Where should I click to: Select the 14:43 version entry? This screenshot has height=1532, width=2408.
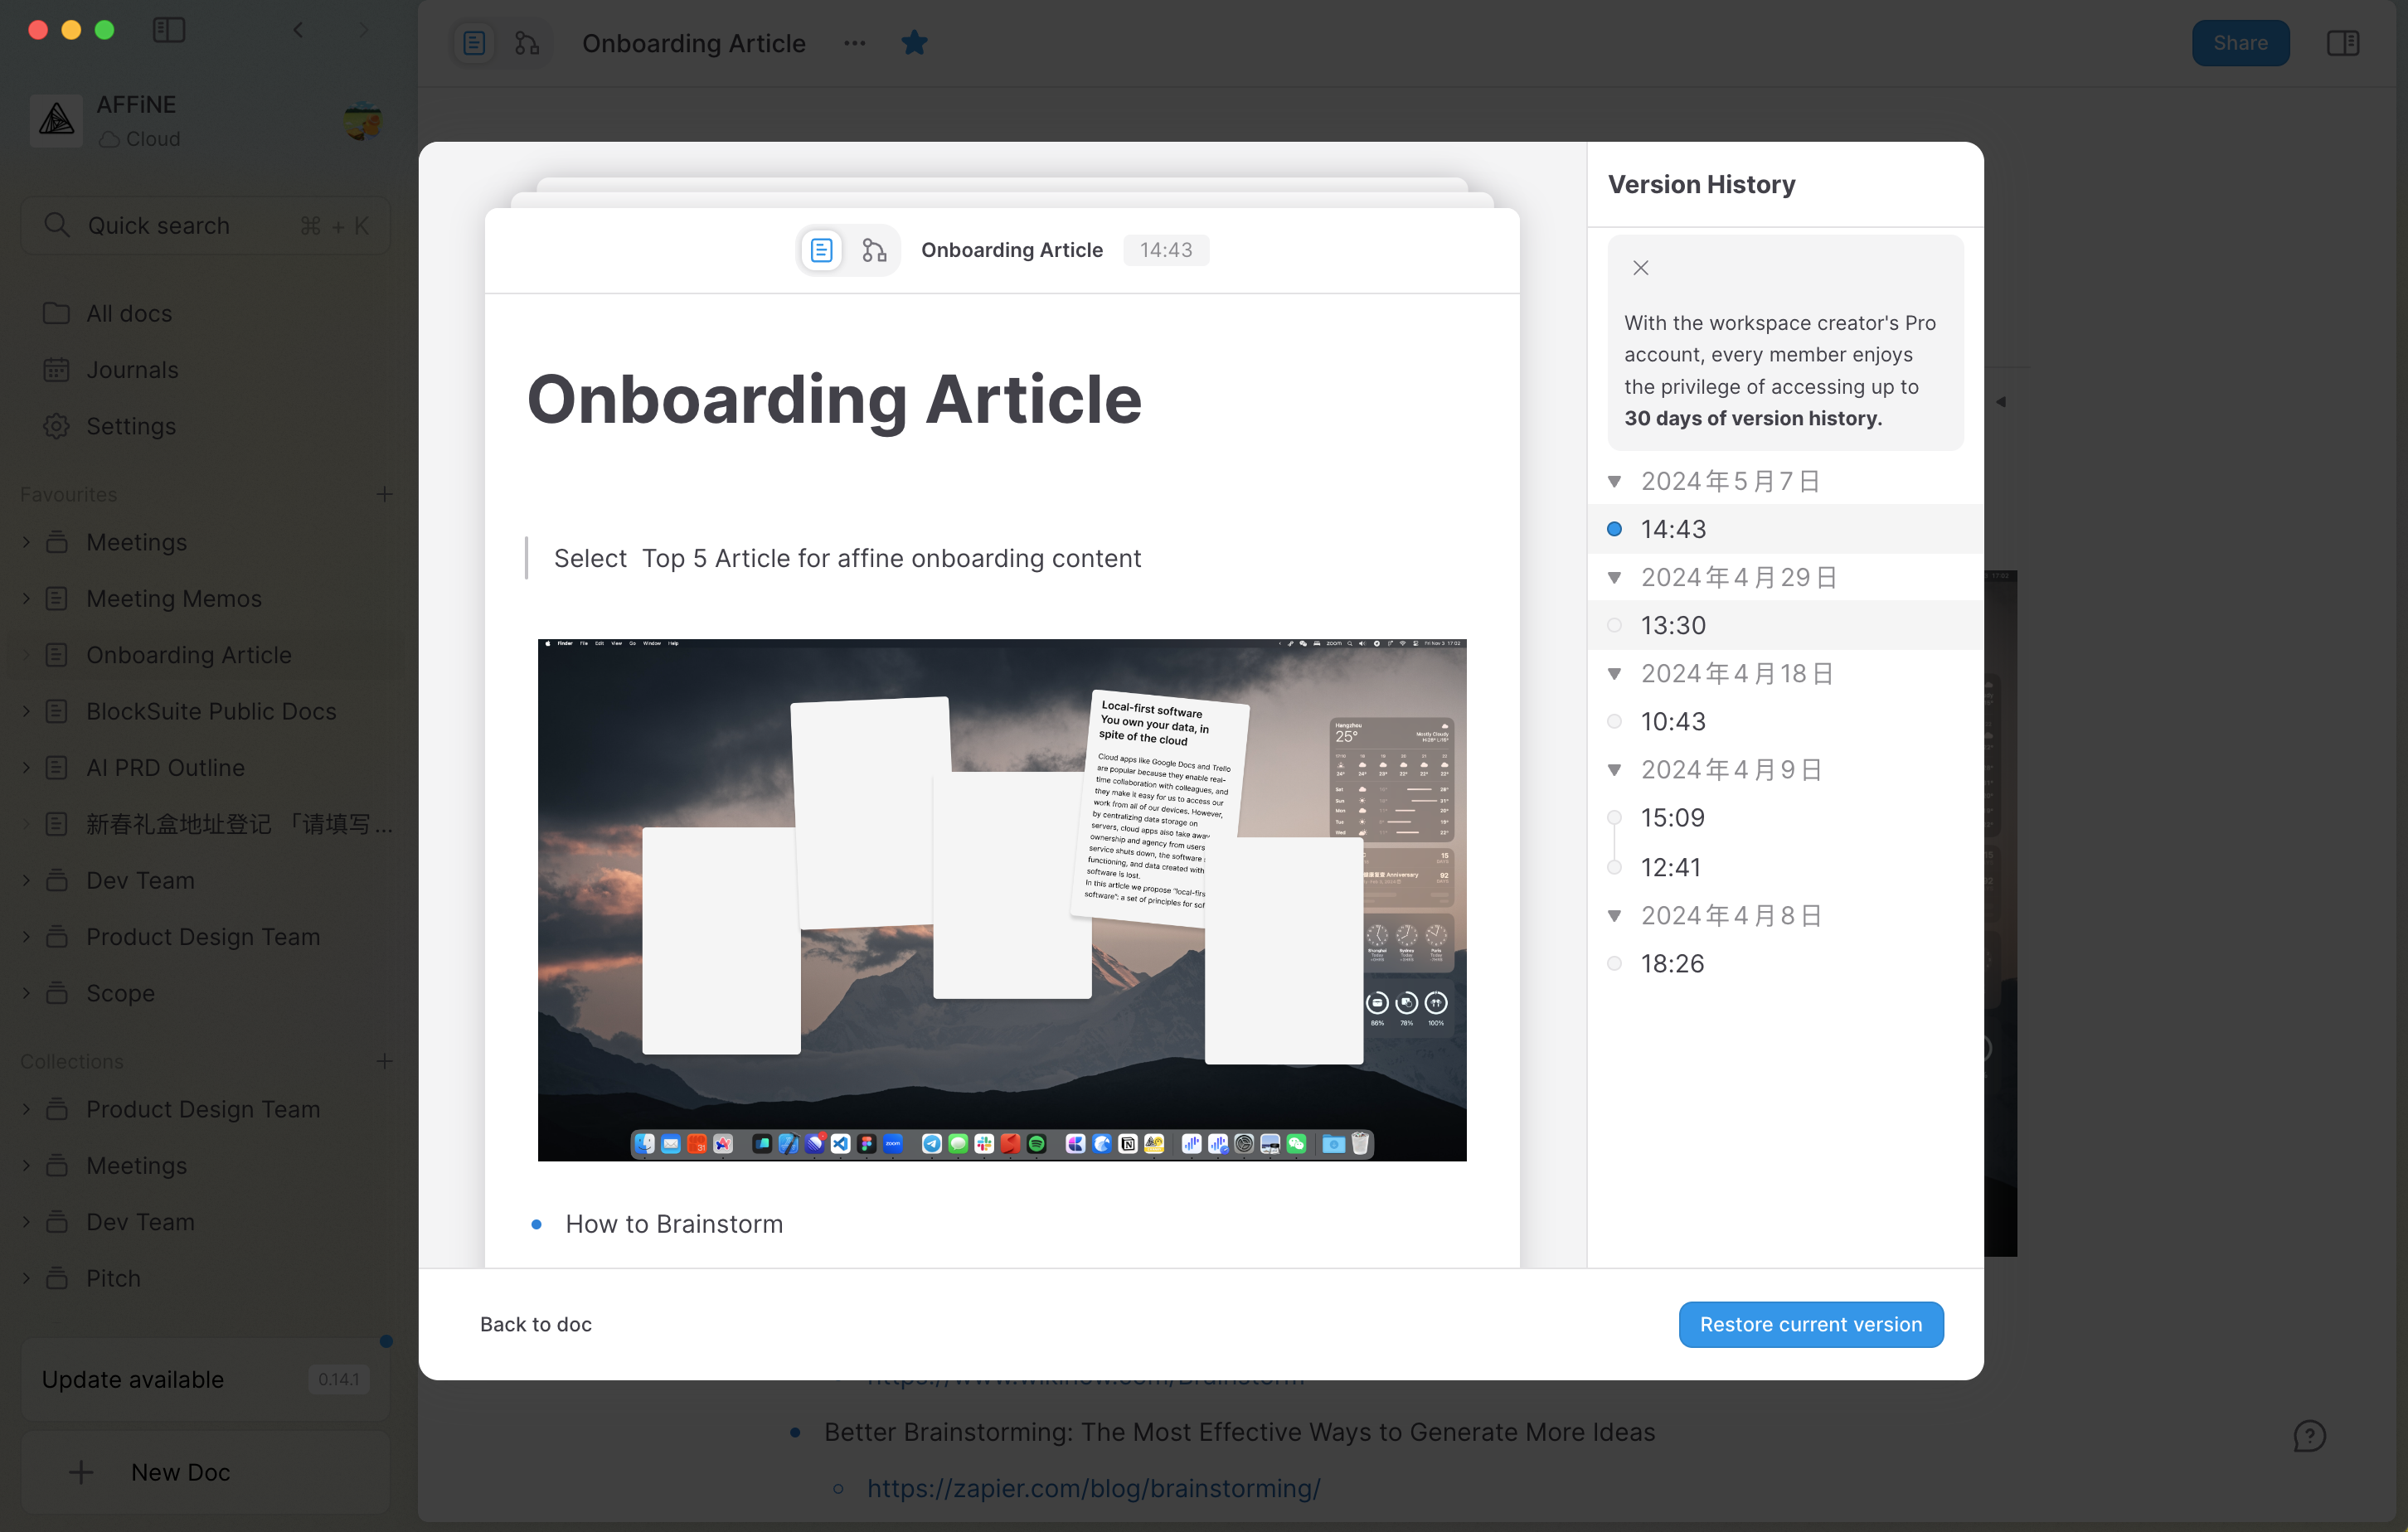pyautogui.click(x=1673, y=529)
